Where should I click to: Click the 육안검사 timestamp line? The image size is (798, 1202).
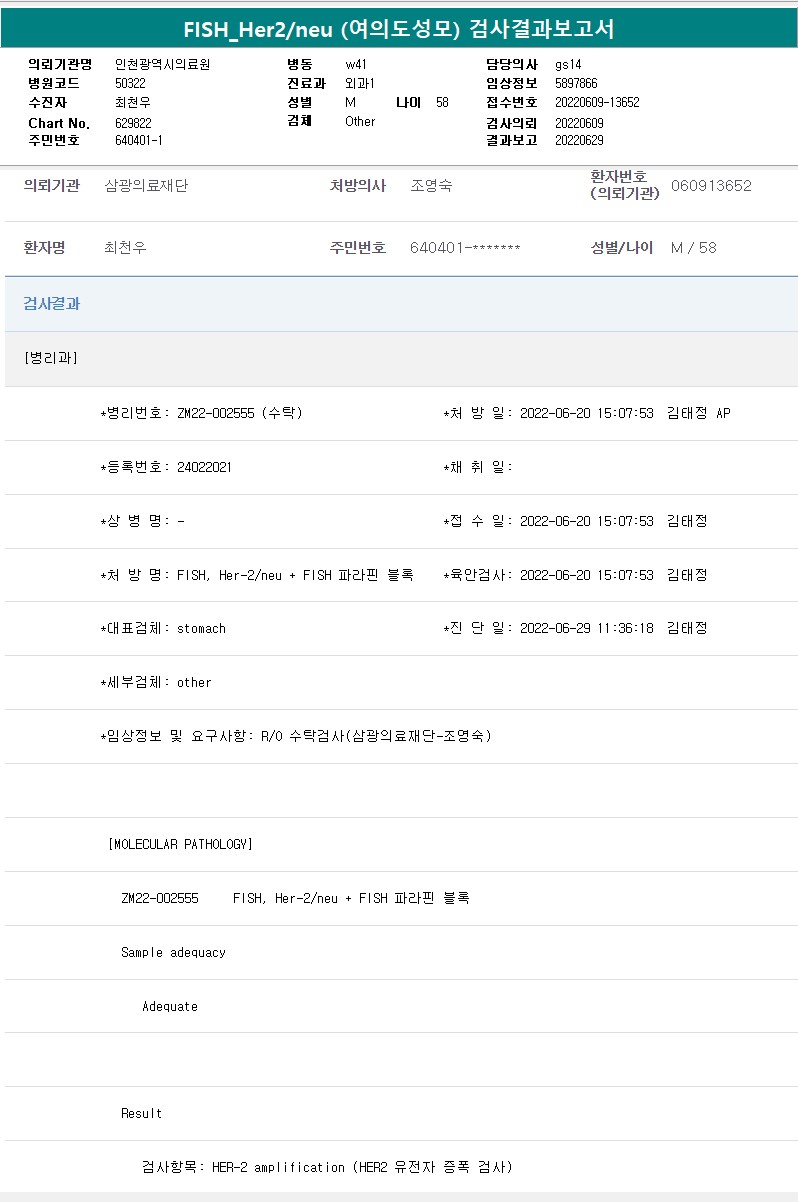[575, 575]
